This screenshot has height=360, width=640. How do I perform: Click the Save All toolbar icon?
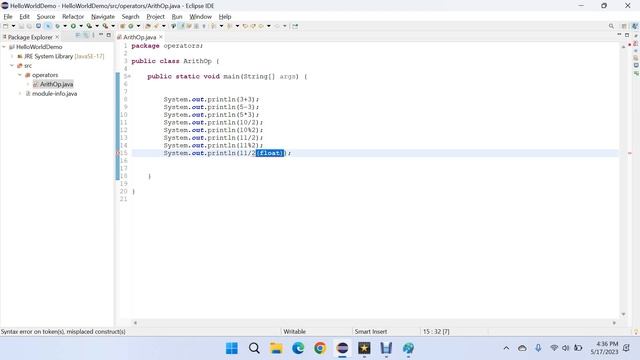(x=29, y=26)
